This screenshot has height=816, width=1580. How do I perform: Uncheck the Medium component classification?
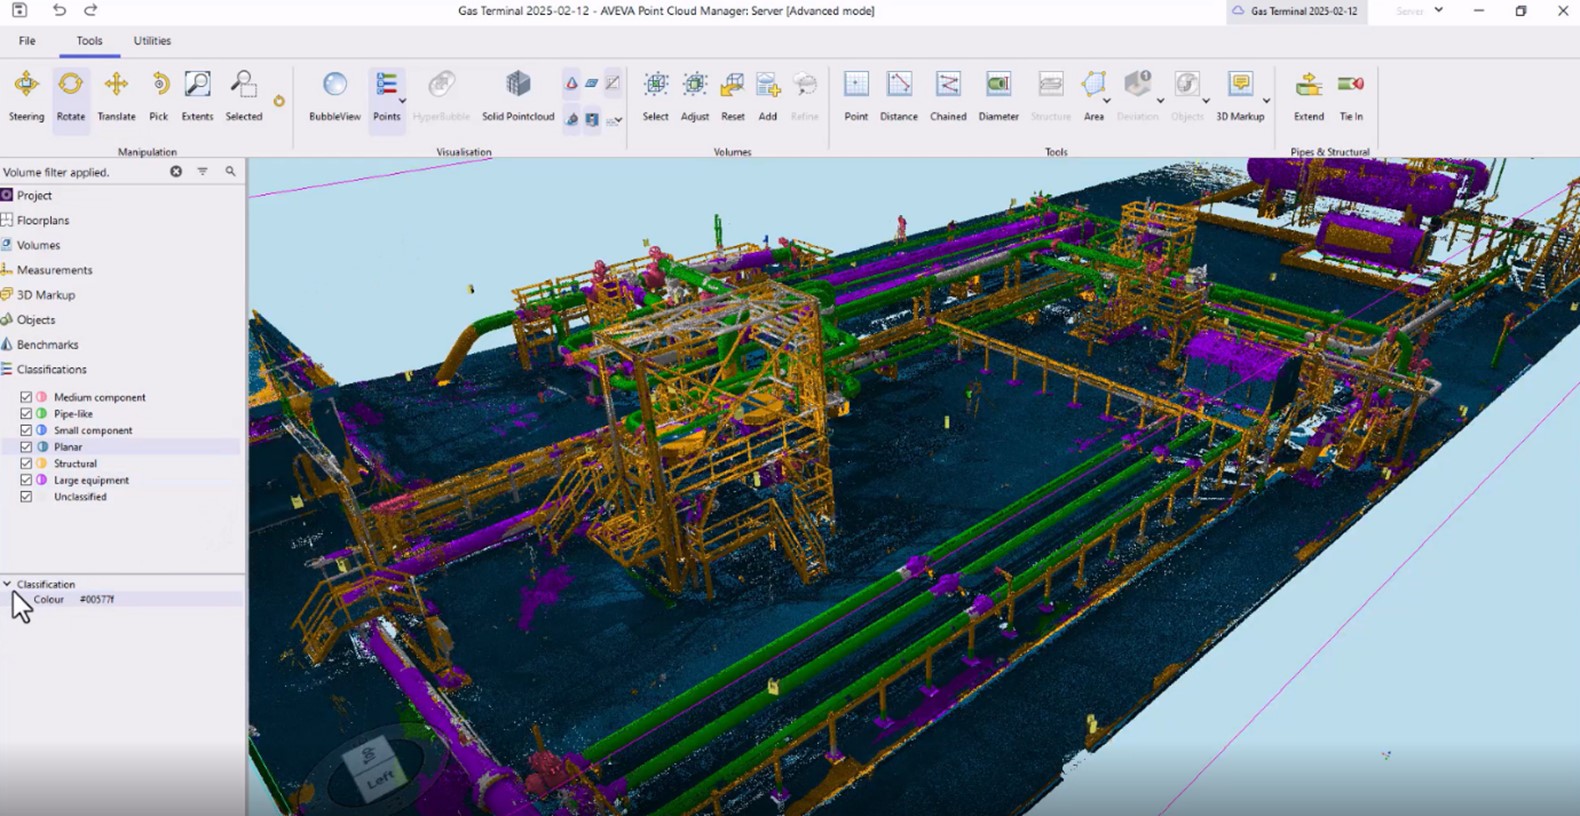(26, 397)
